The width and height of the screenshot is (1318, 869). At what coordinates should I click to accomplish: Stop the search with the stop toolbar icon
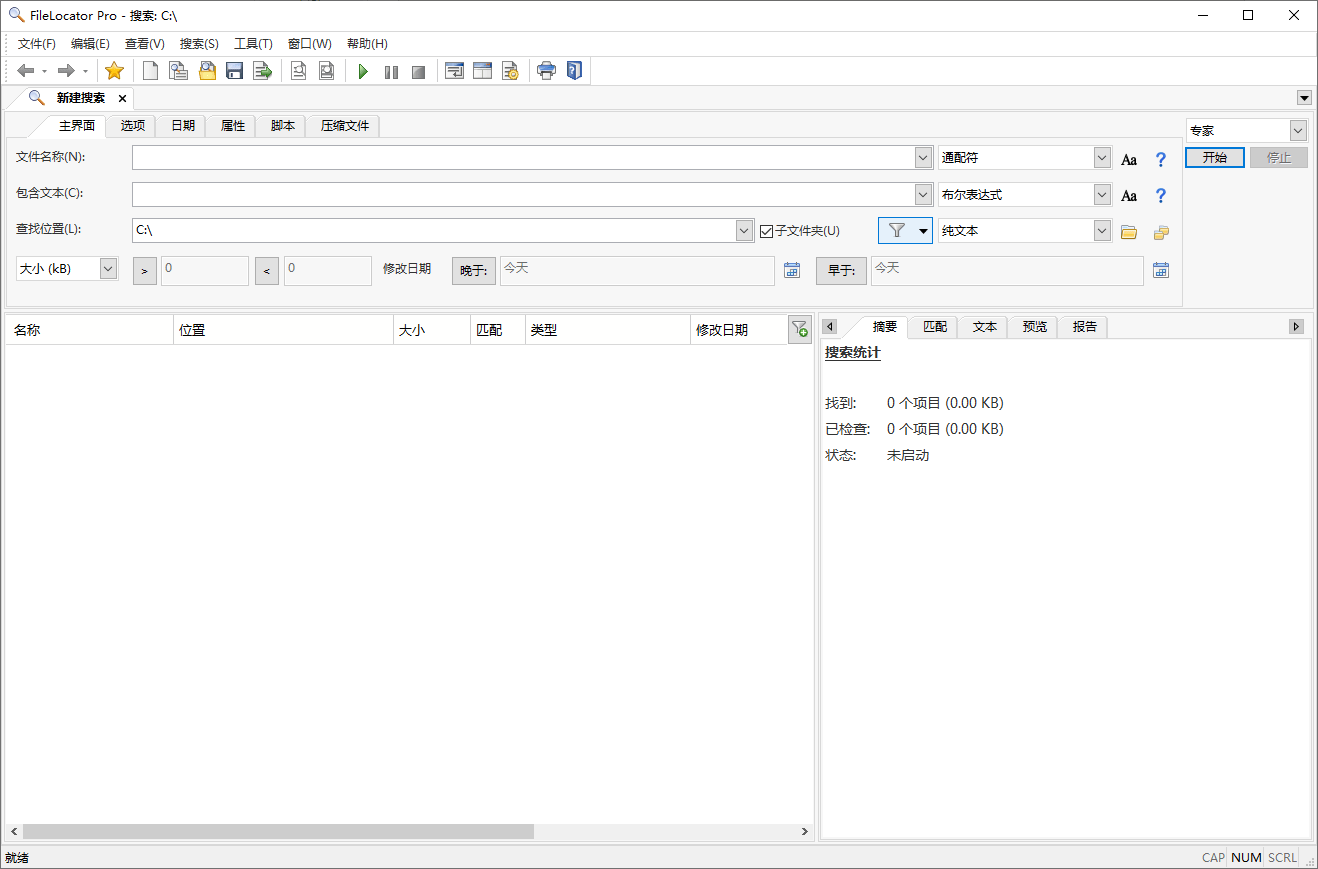coord(419,70)
